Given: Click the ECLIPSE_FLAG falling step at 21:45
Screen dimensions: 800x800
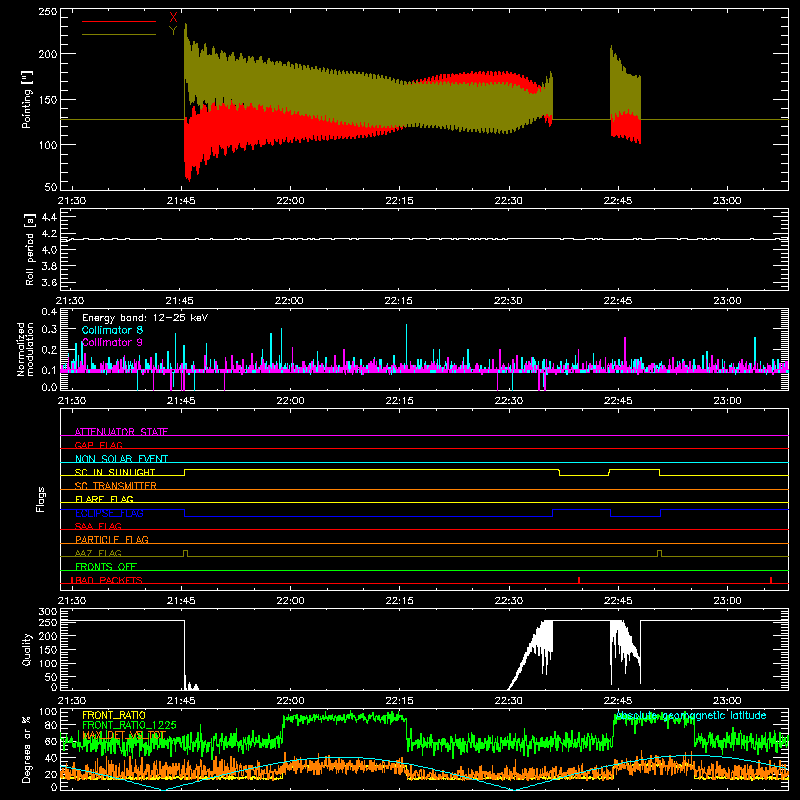Looking at the screenshot, I should pyautogui.click(x=185, y=513).
